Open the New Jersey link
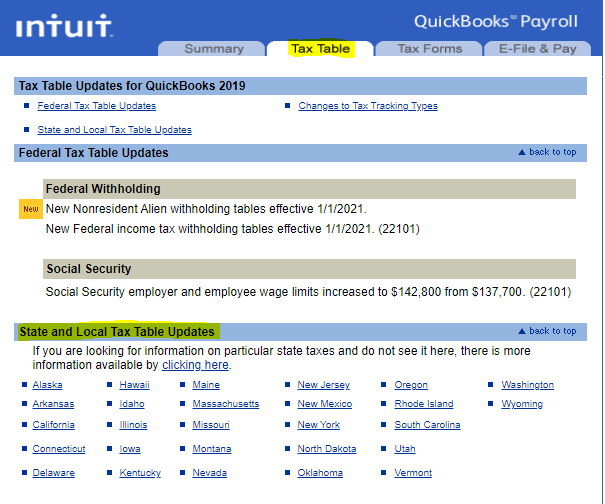Screen dimensions: 605x504 point(324,385)
